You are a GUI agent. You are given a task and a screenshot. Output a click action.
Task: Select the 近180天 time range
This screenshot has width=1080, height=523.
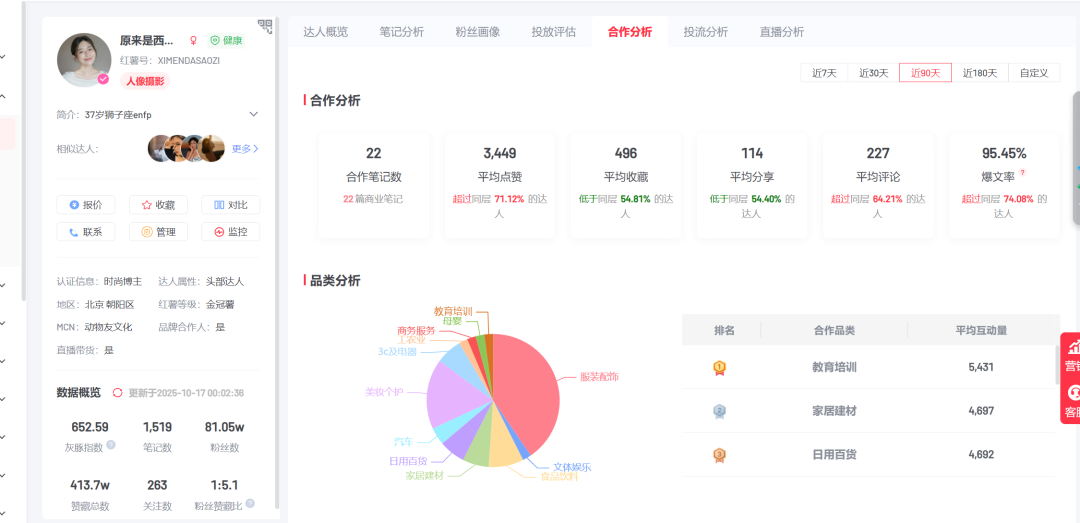(x=980, y=73)
